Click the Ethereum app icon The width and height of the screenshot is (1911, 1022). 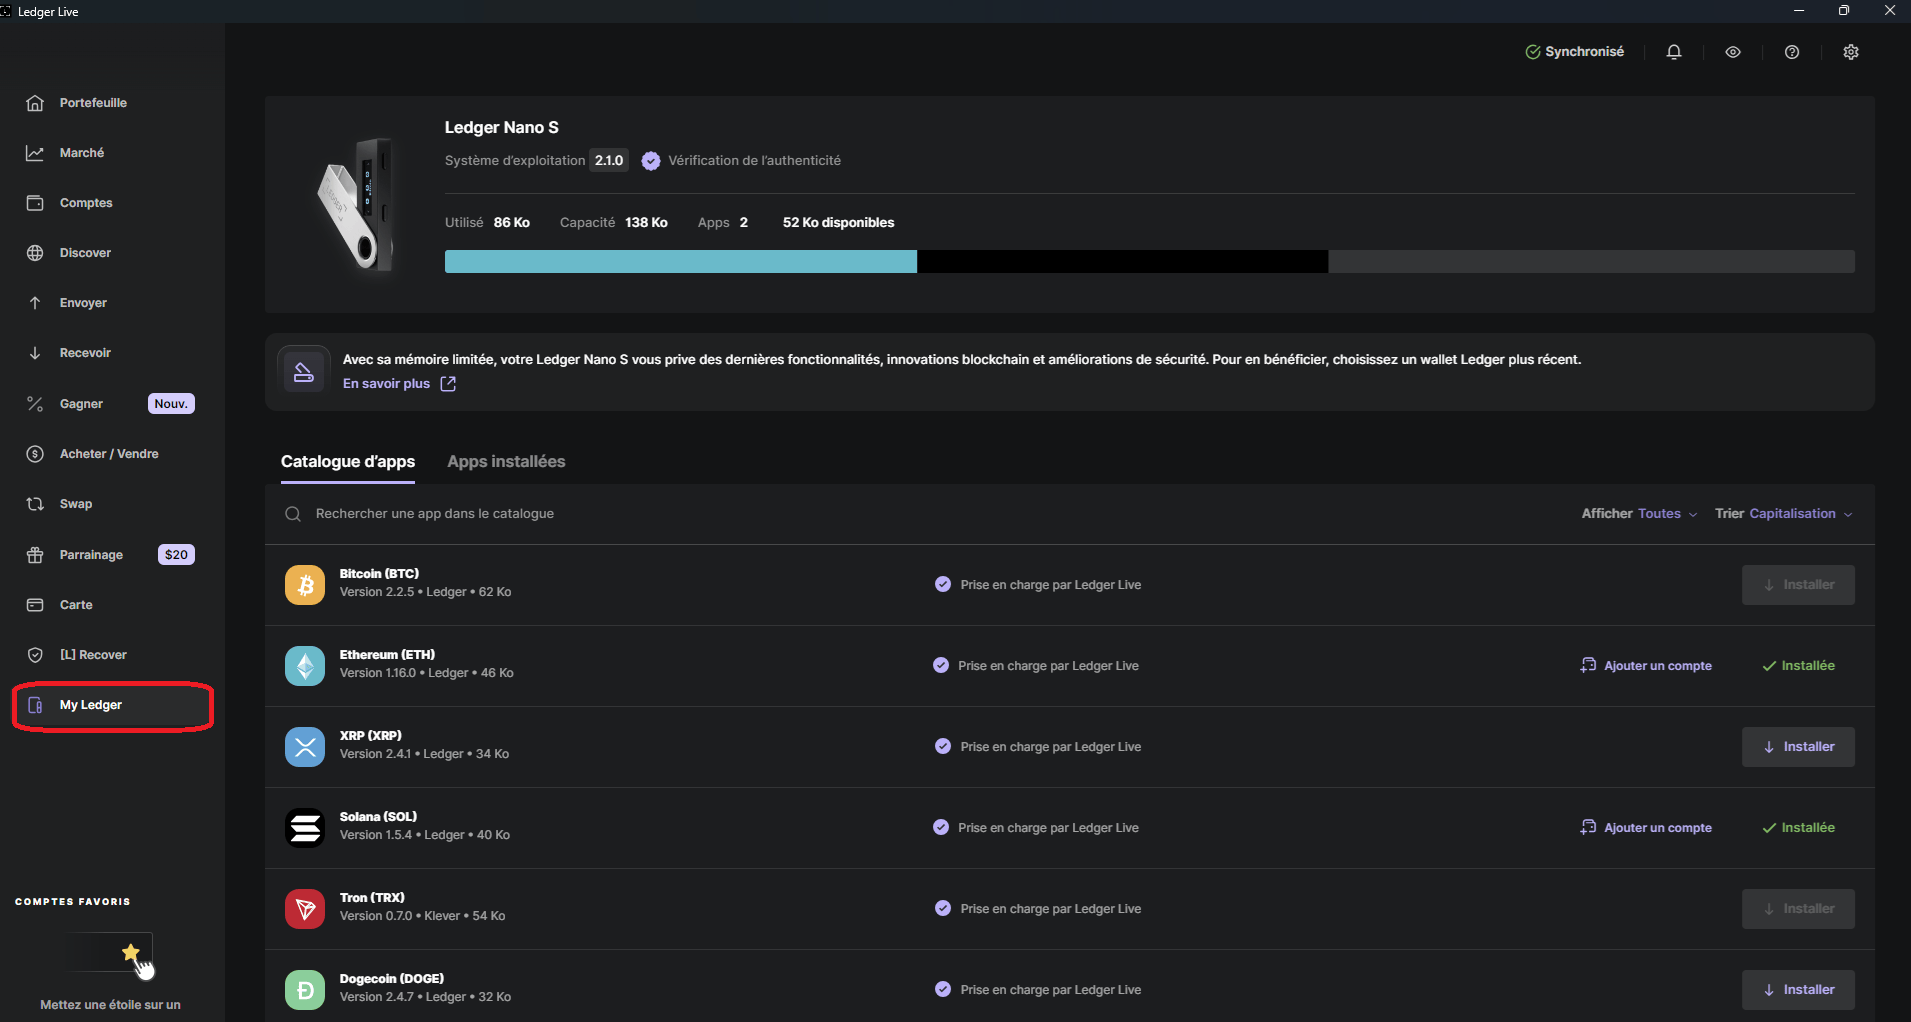[x=305, y=666]
